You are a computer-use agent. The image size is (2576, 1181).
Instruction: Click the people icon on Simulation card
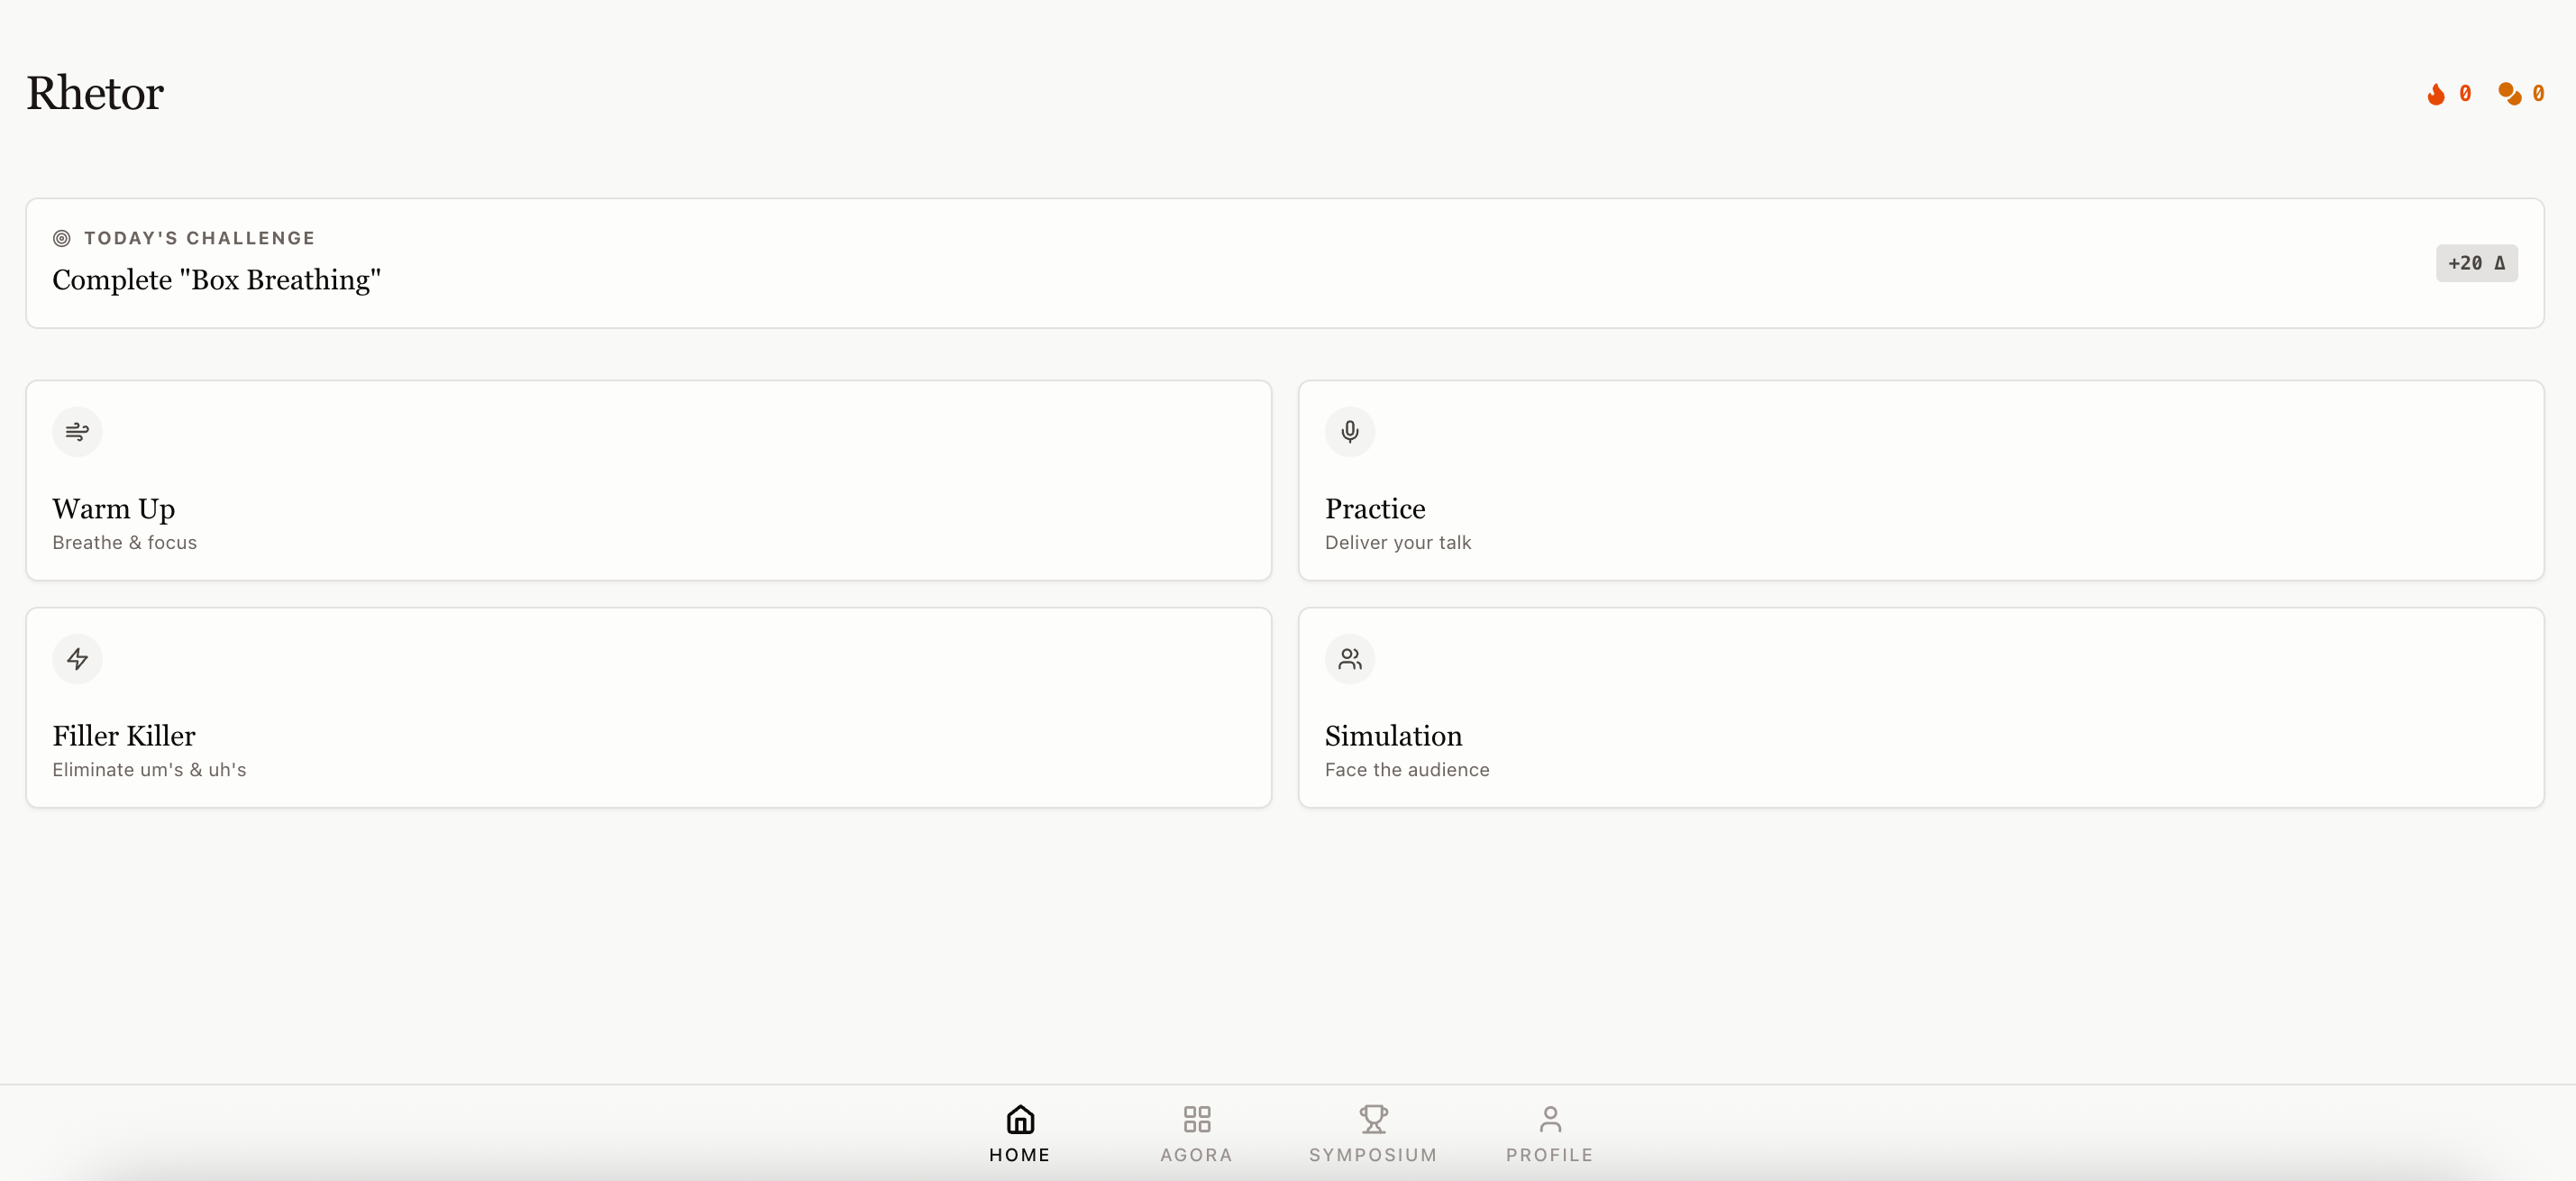click(1349, 659)
